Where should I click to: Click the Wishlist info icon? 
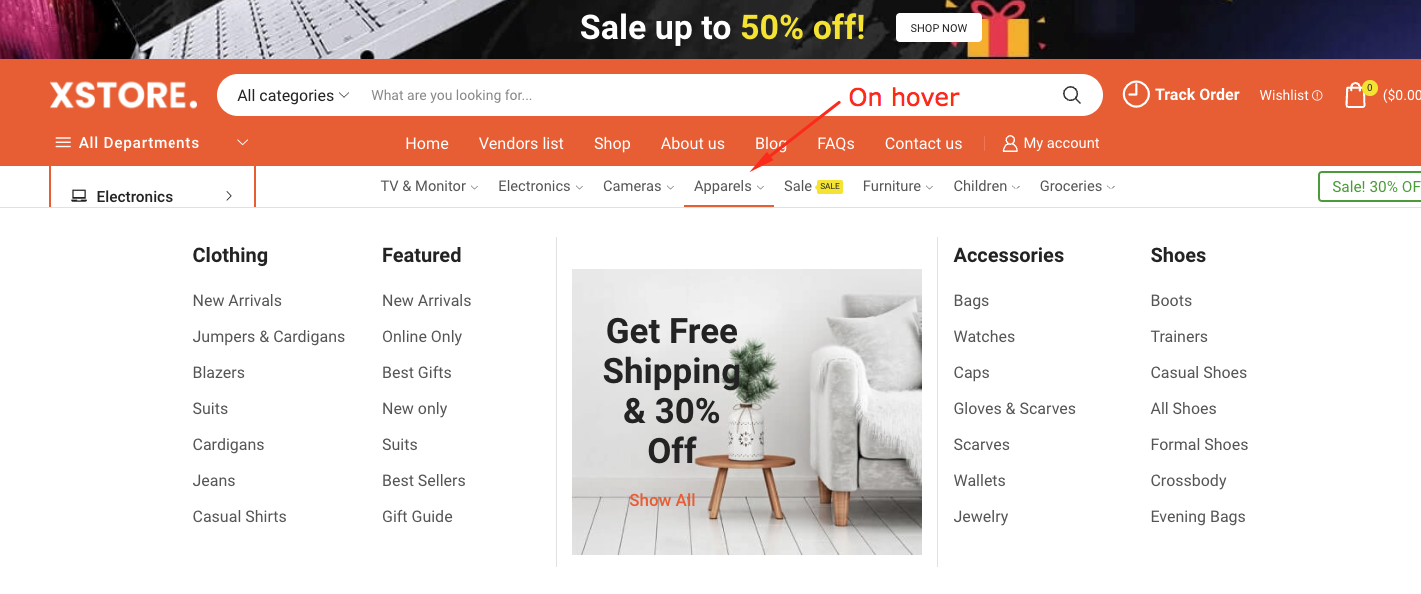pos(1317,96)
